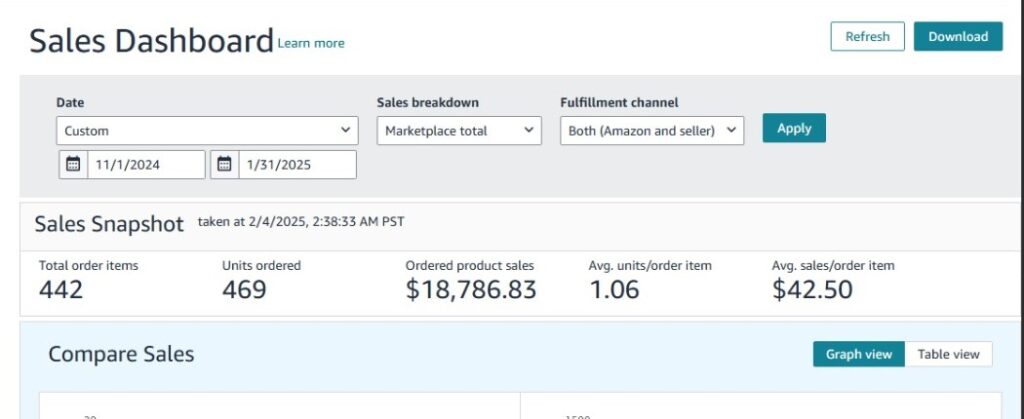Open the end date calendar picker icon
Screen dimensions: 1024x419
[224, 164]
